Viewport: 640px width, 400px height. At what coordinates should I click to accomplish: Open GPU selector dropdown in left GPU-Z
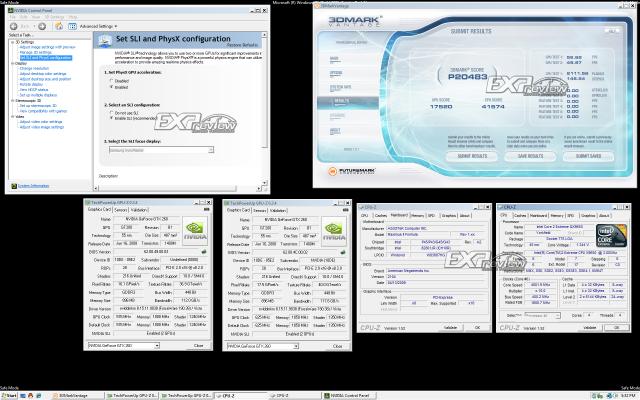(x=130, y=344)
